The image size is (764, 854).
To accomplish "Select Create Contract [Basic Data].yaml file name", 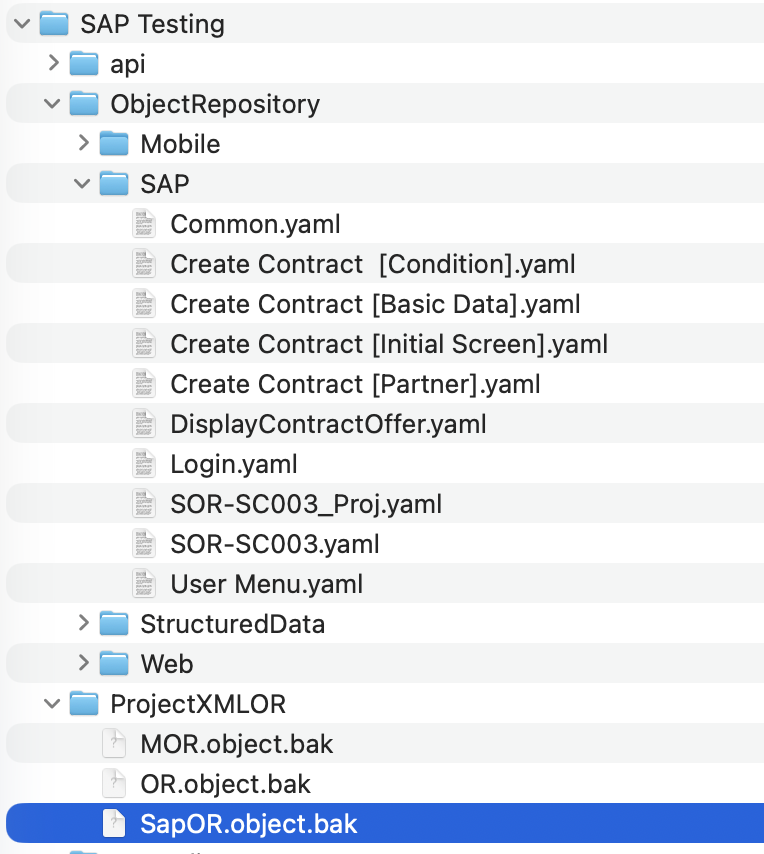I will click(x=375, y=304).
